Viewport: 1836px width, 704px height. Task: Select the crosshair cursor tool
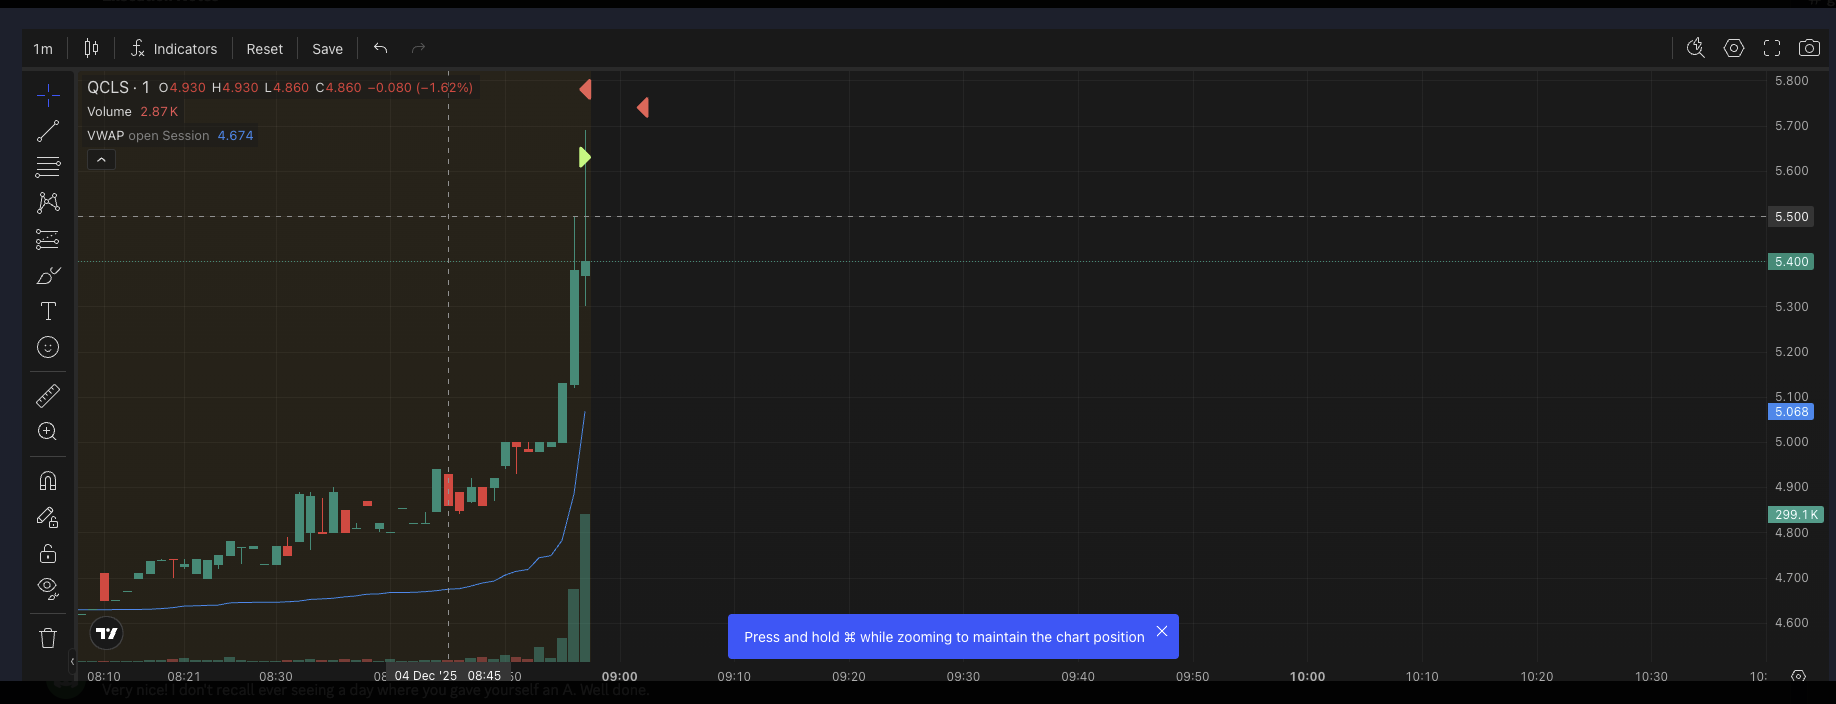pyautogui.click(x=48, y=95)
